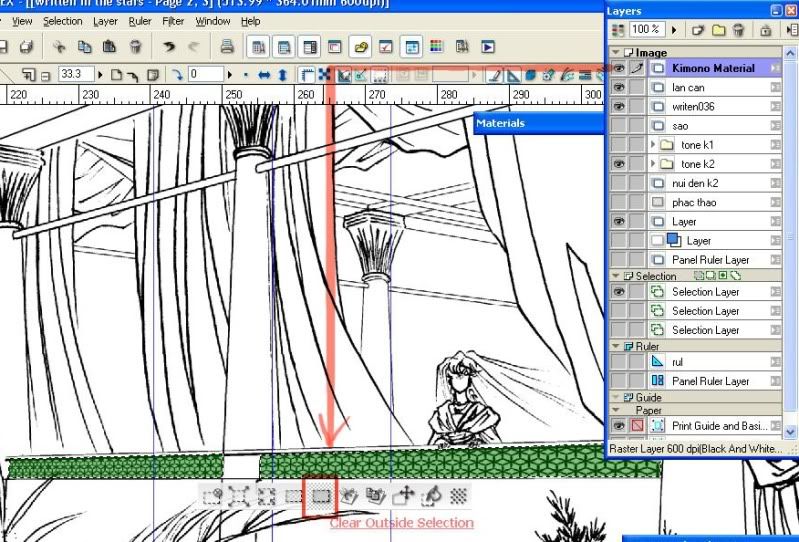Click the trash Delete icon in the main toolbar

[x=135, y=47]
